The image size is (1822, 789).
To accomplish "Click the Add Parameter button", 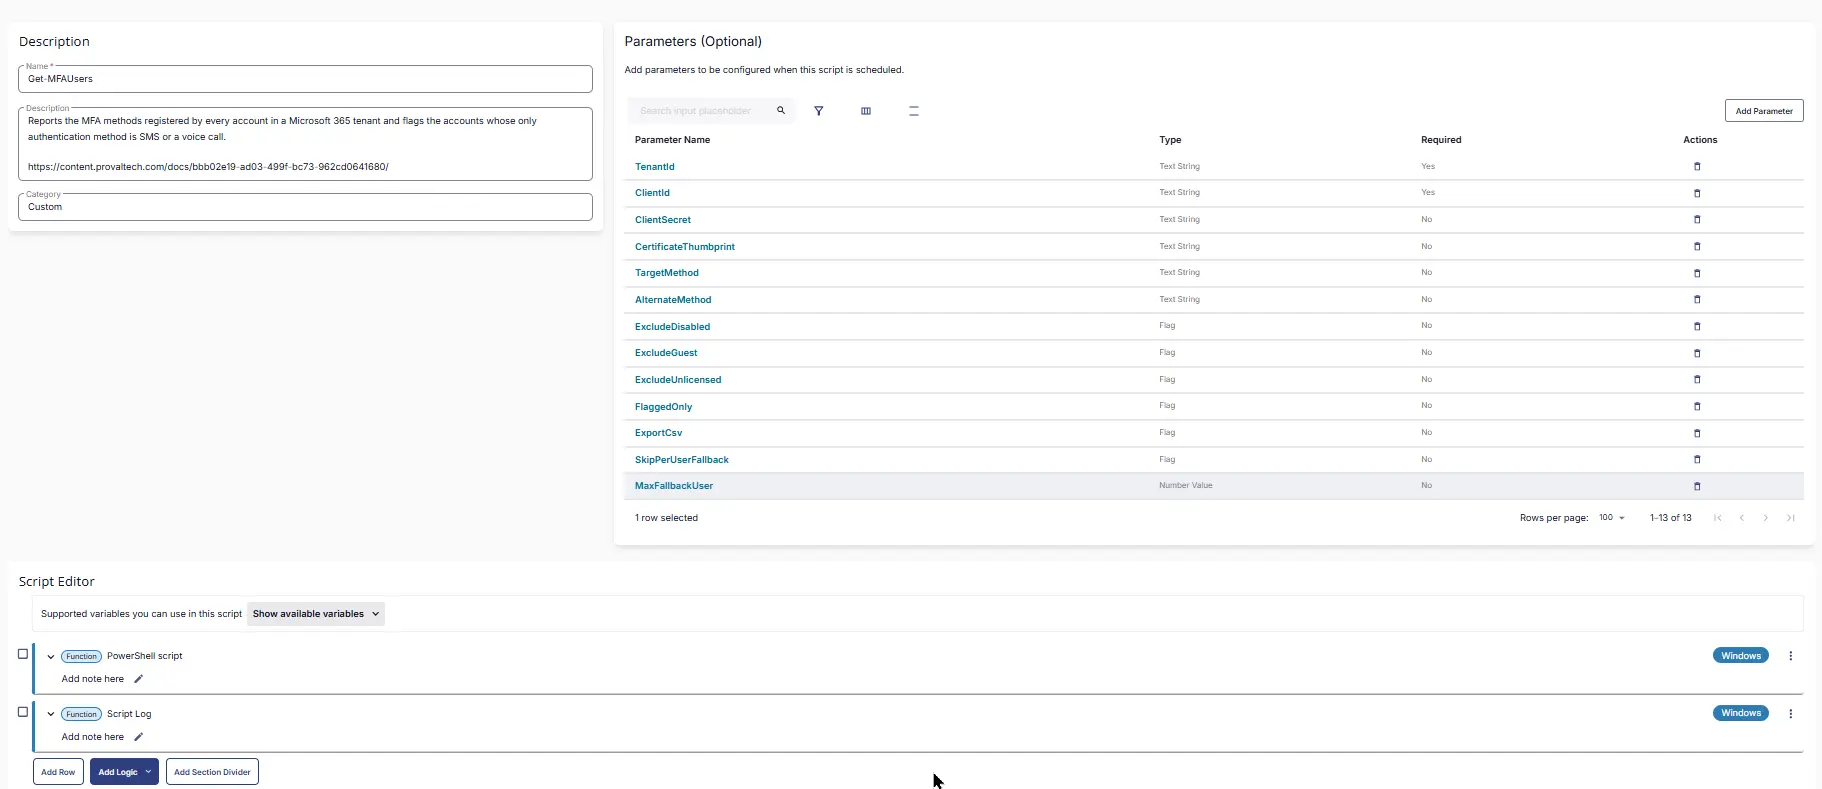I will click(1764, 111).
